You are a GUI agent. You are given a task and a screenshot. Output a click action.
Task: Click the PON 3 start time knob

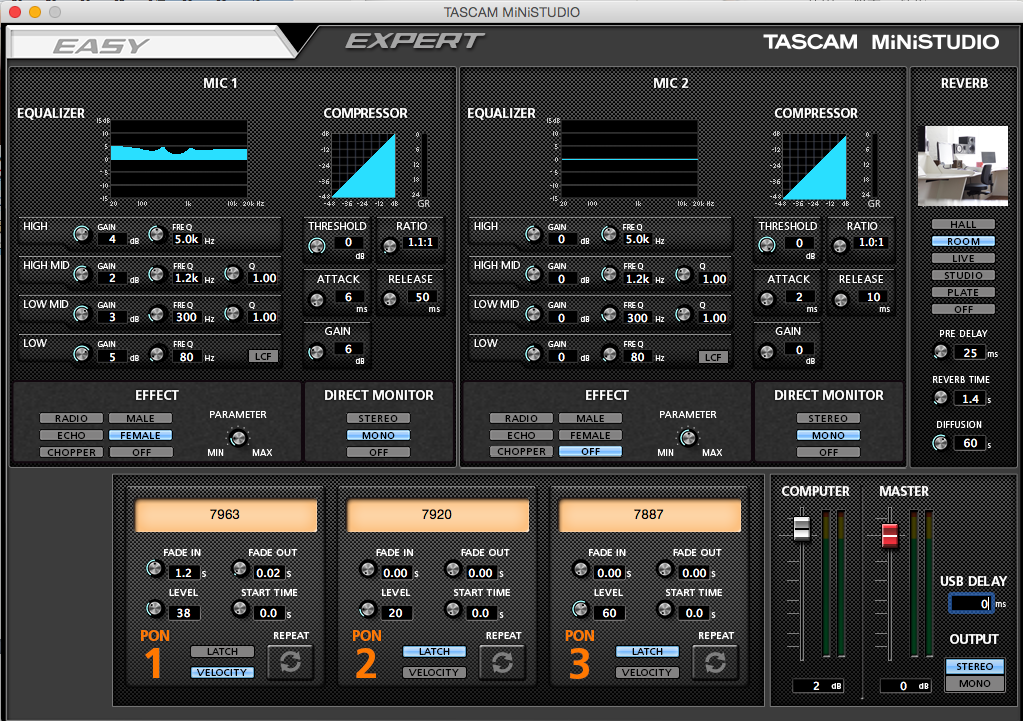tap(665, 609)
